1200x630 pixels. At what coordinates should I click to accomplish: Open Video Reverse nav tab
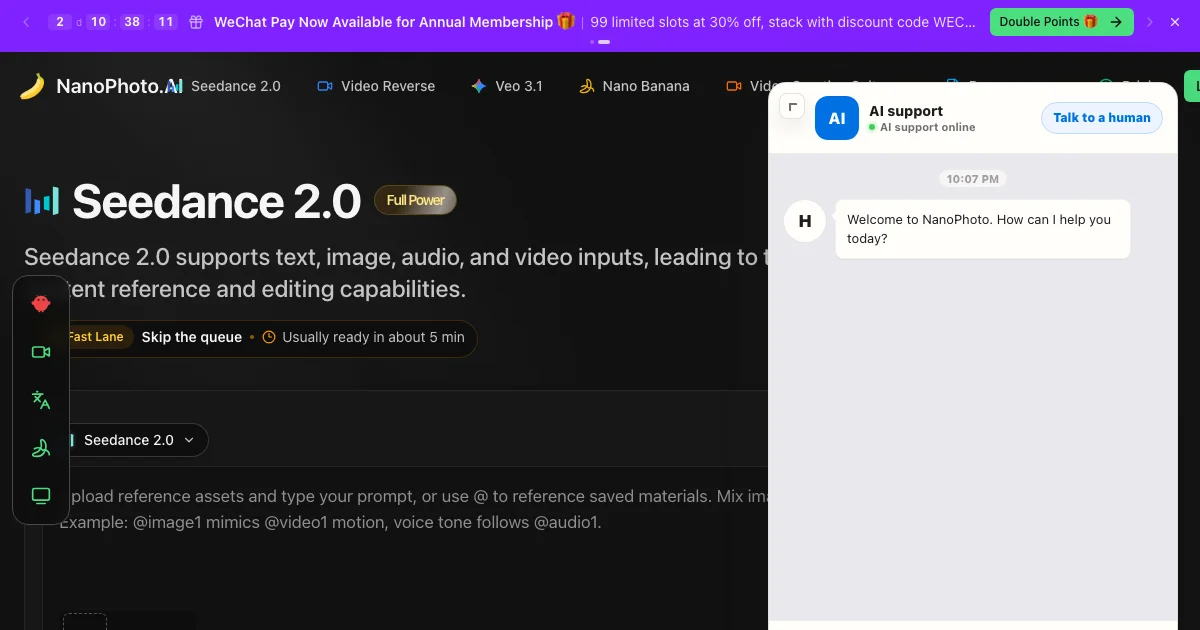point(376,86)
